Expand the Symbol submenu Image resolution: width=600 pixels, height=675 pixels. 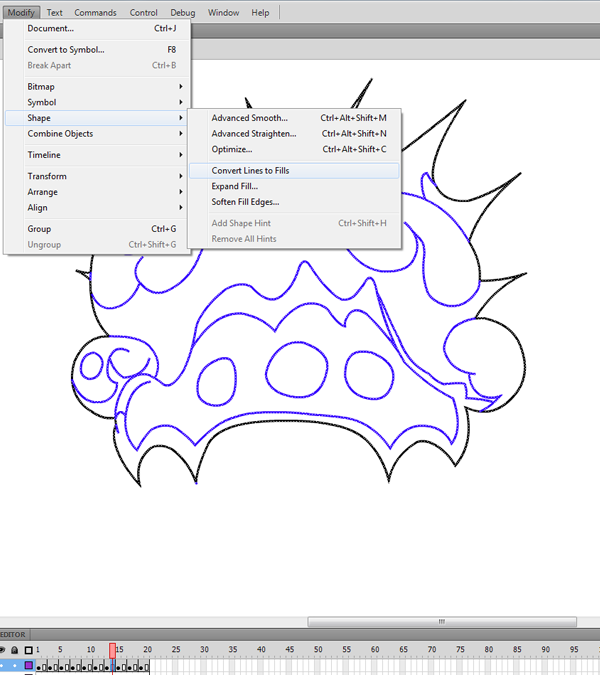point(97,102)
